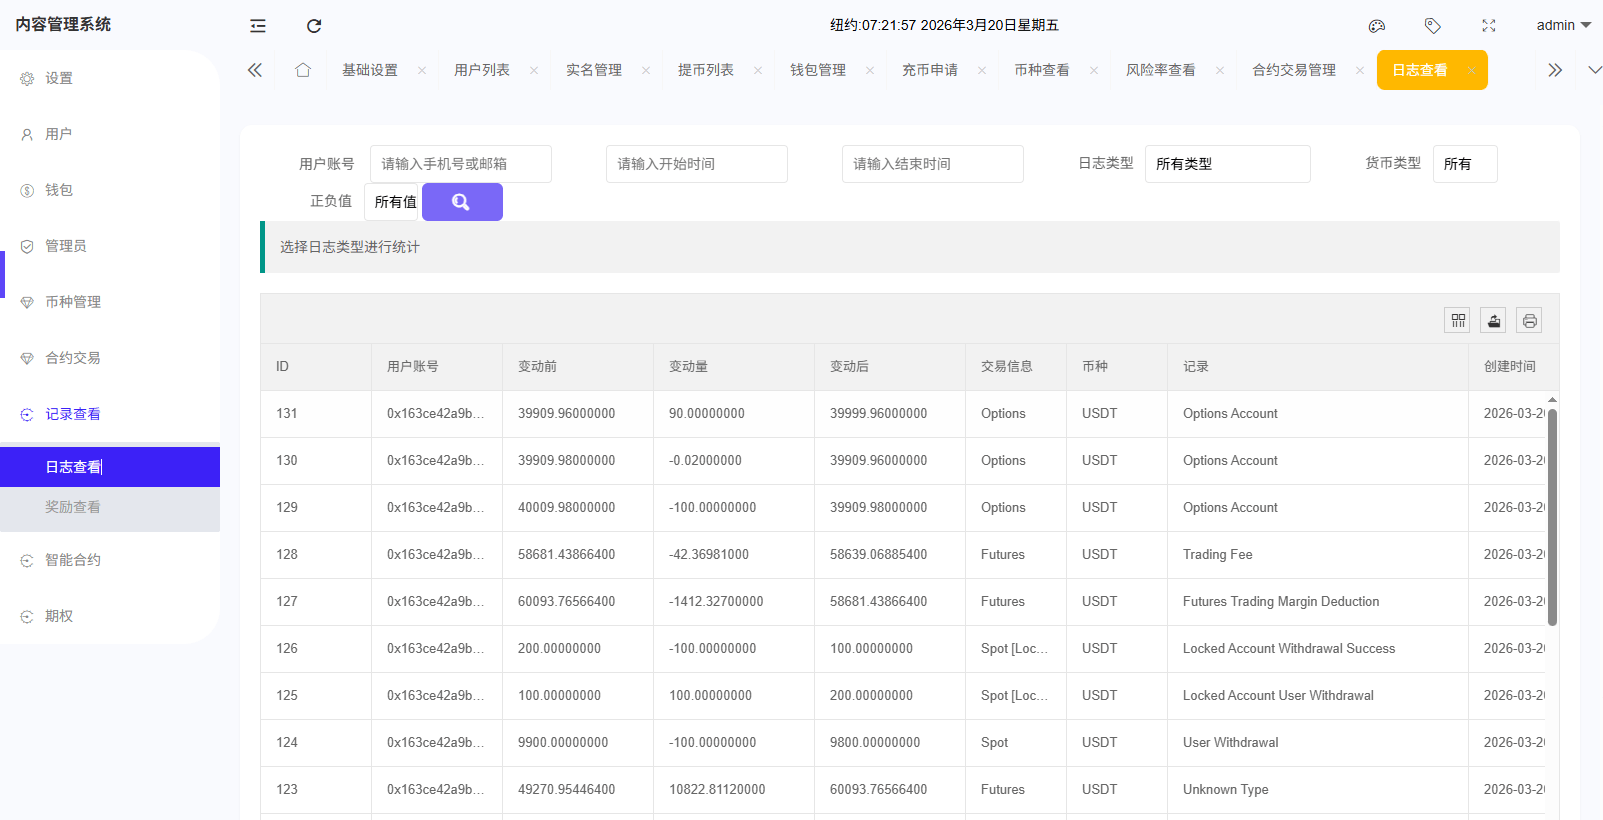Click the purple search button
The width and height of the screenshot is (1603, 820).
pos(462,202)
